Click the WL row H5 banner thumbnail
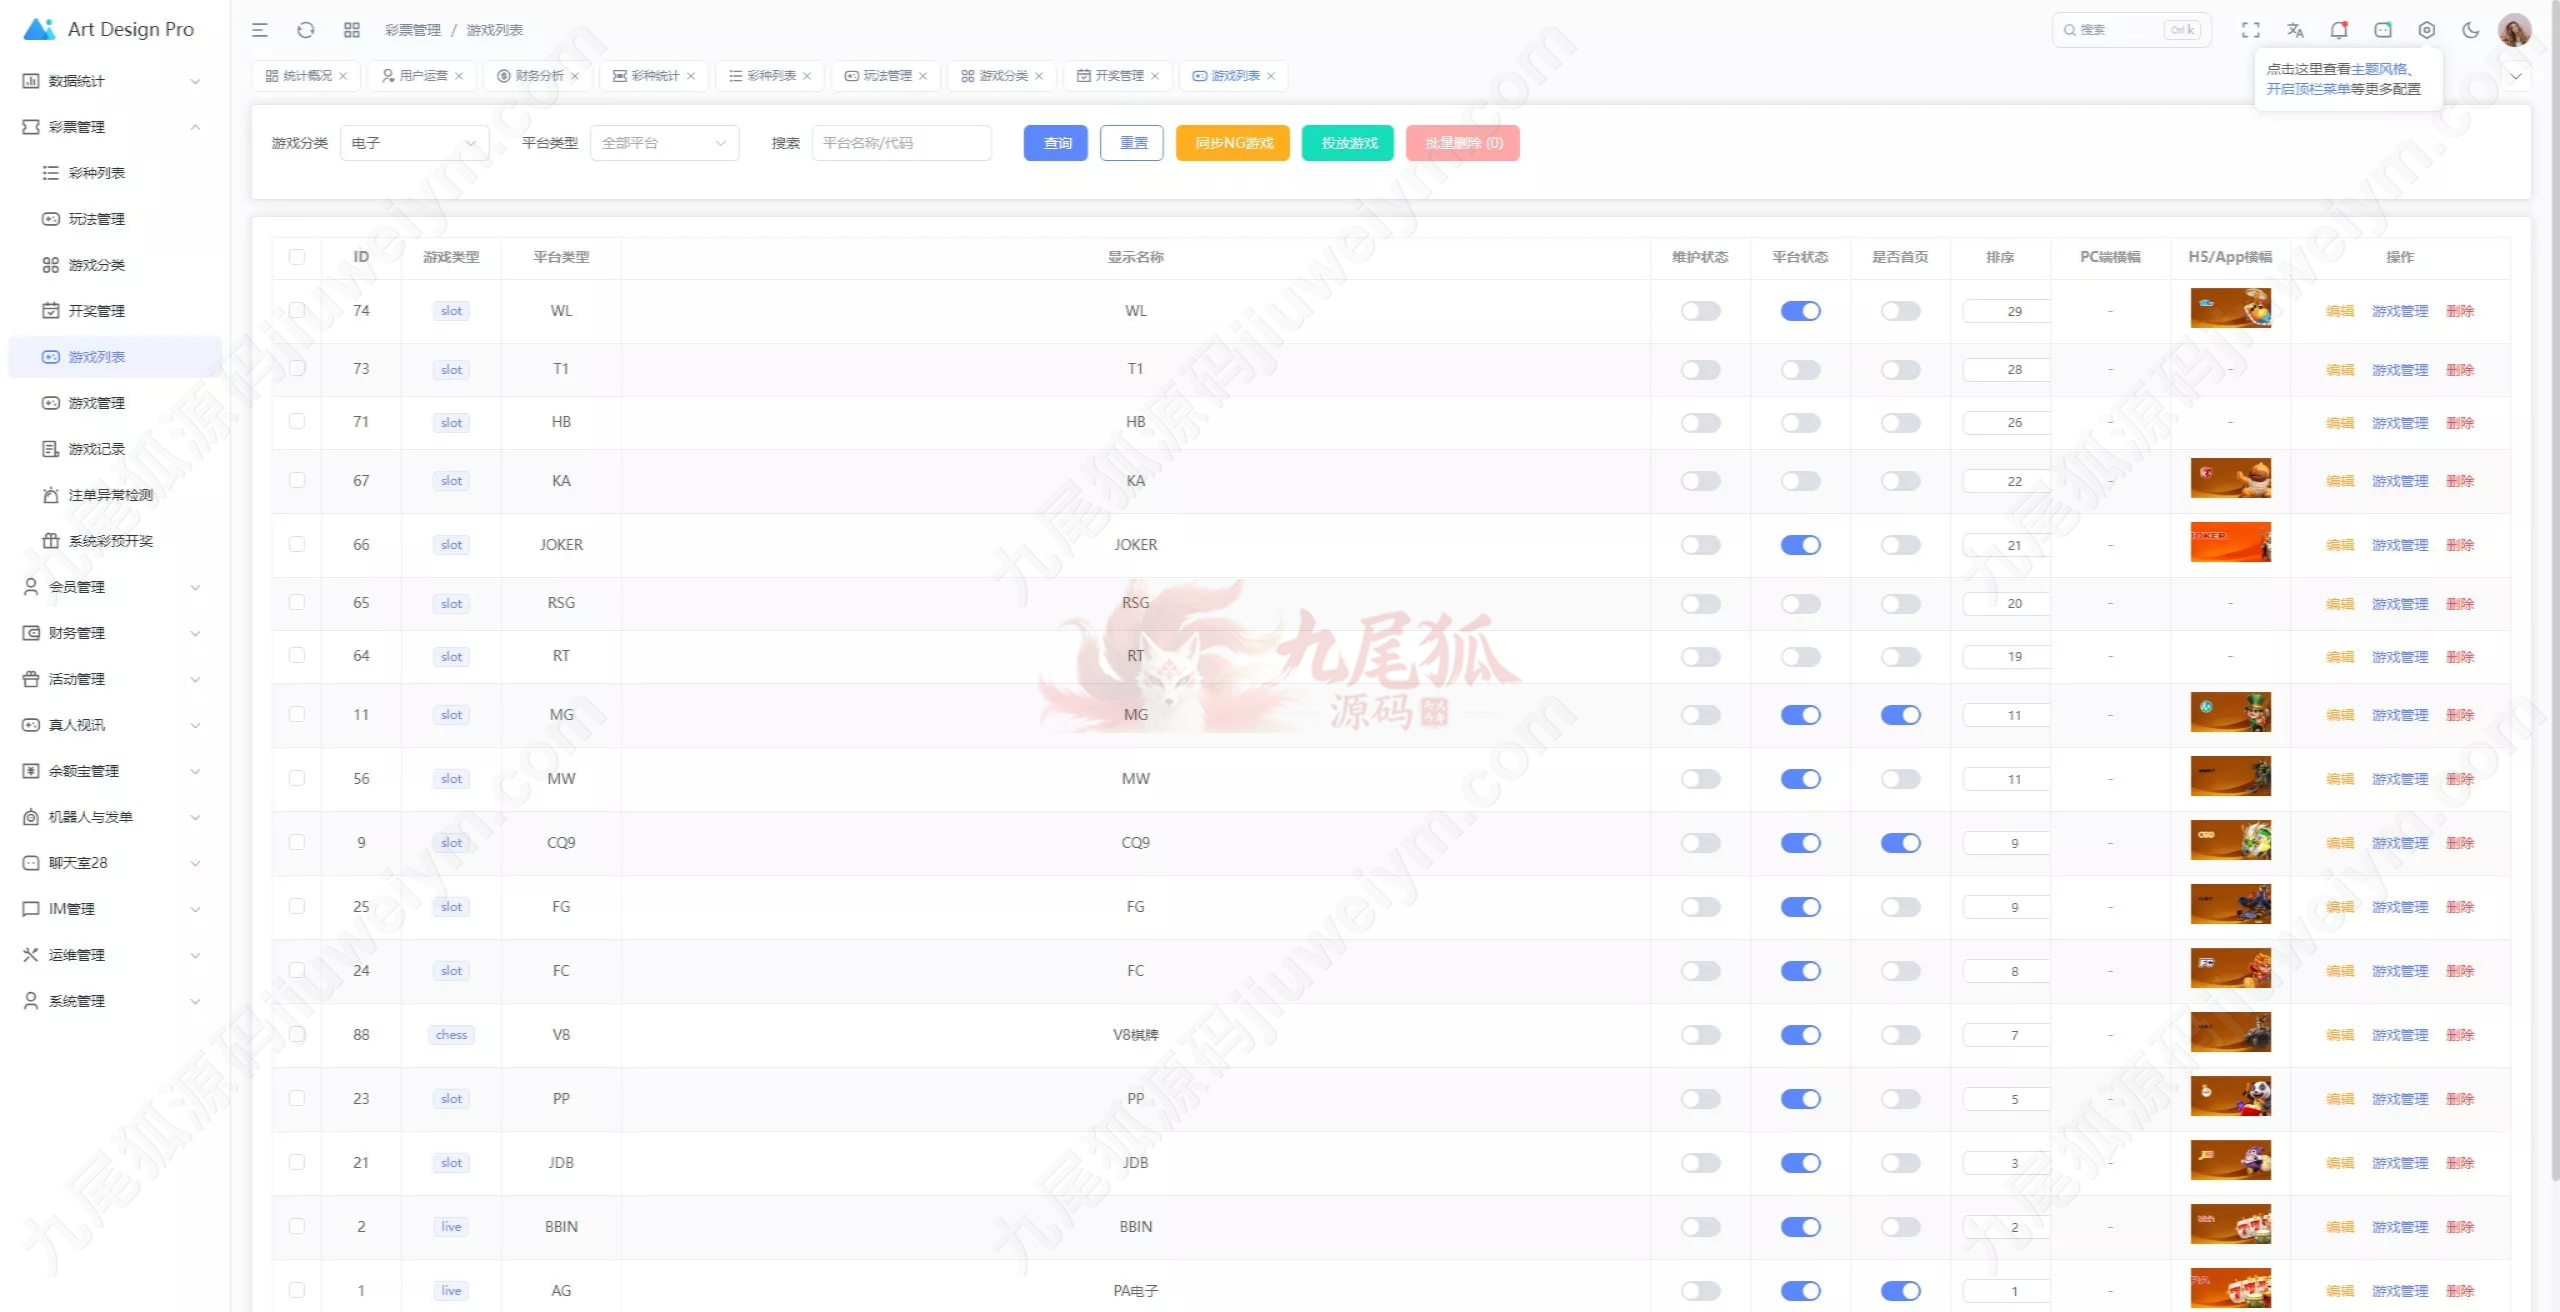This screenshot has width=2560, height=1312. tap(2230, 308)
